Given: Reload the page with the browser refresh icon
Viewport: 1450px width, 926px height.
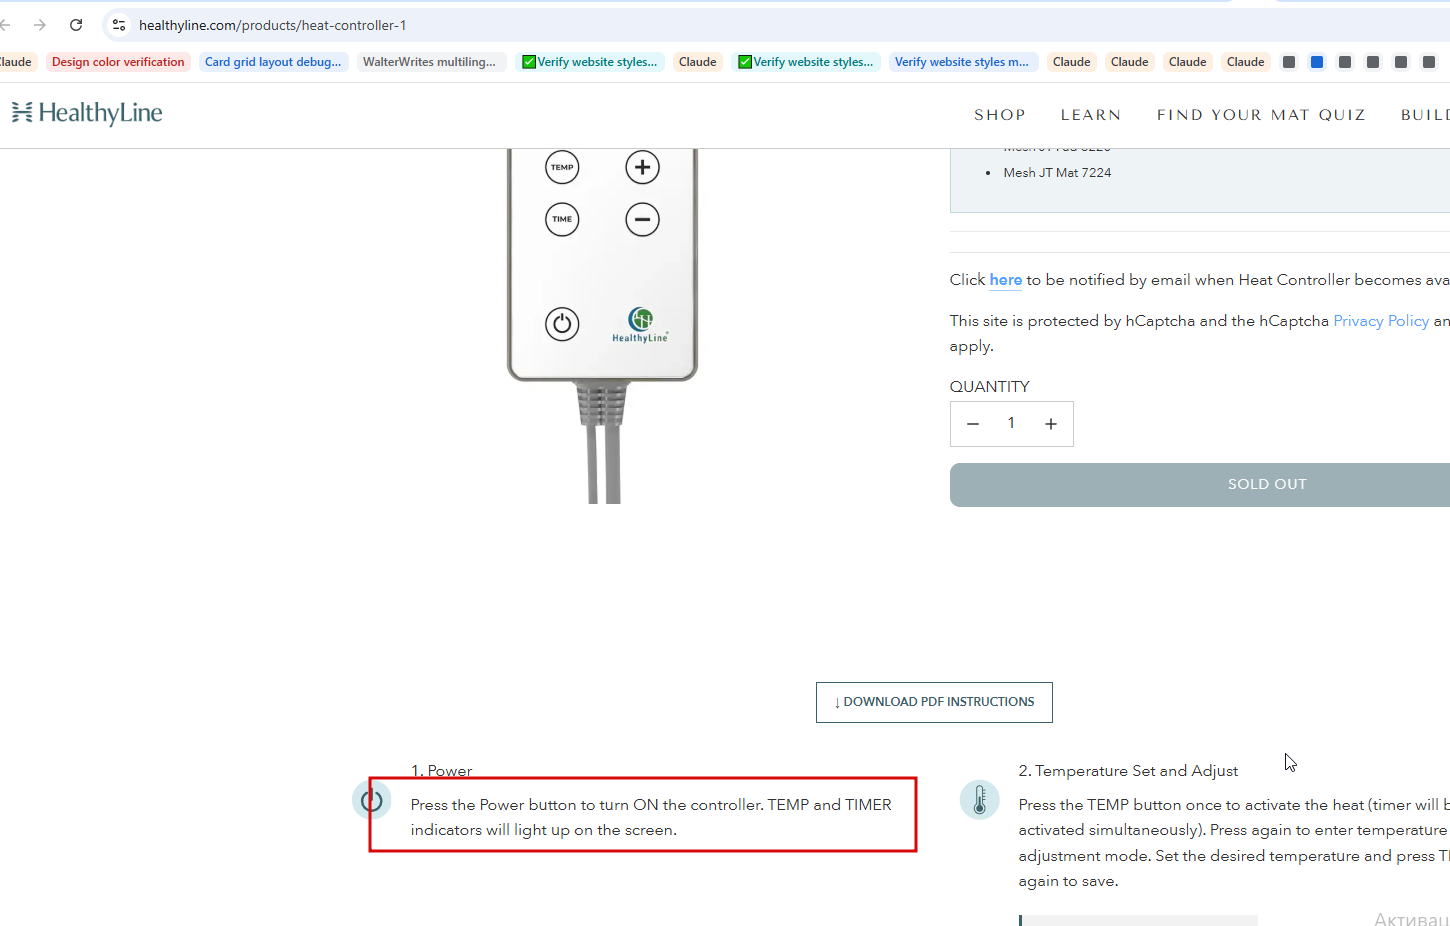Looking at the screenshot, I should (x=76, y=25).
